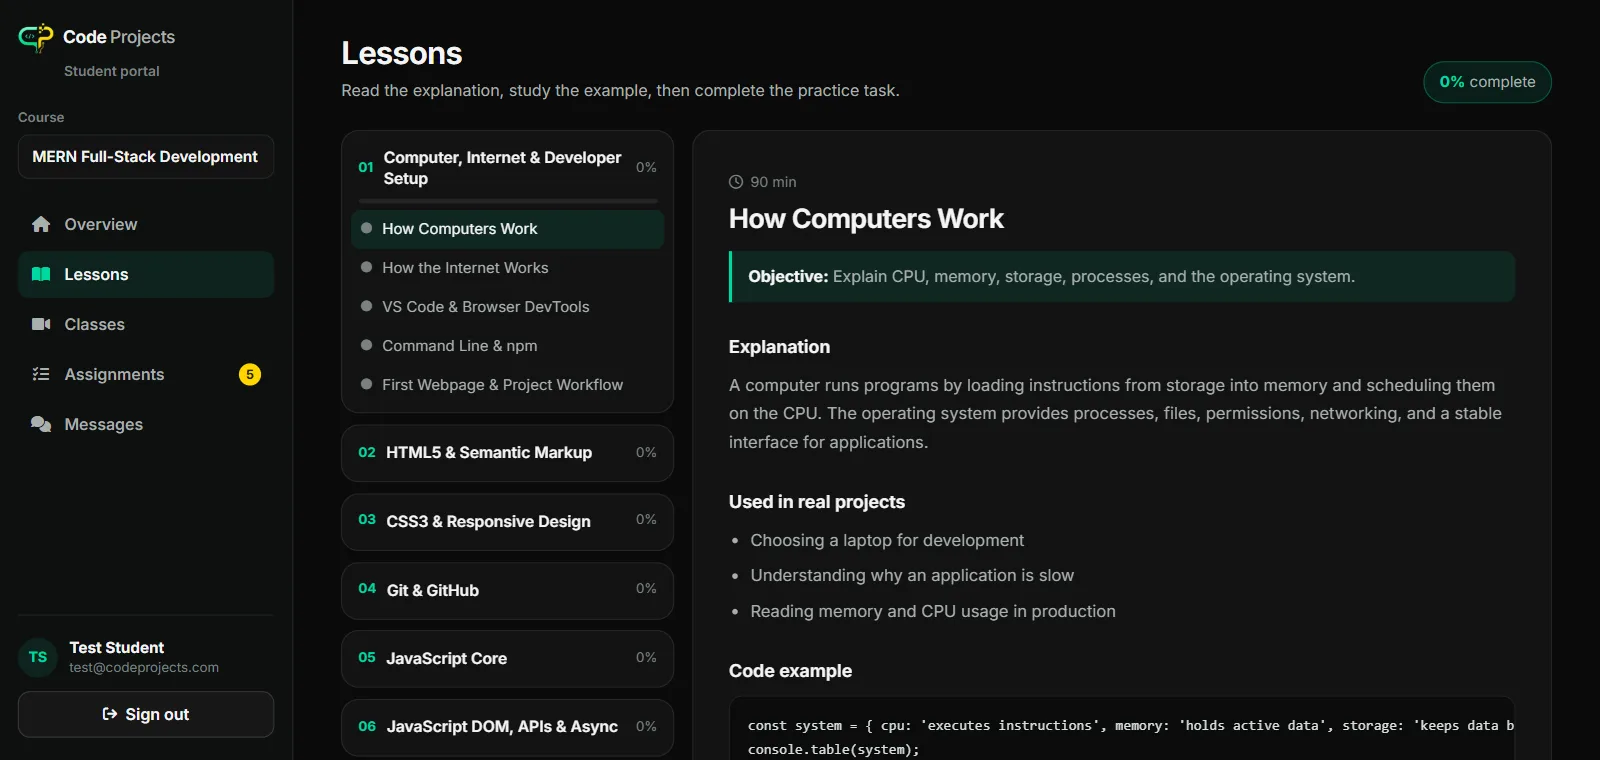Viewport: 1600px width, 760px height.
Task: Click the 0% complete progress pill
Action: click(x=1487, y=82)
